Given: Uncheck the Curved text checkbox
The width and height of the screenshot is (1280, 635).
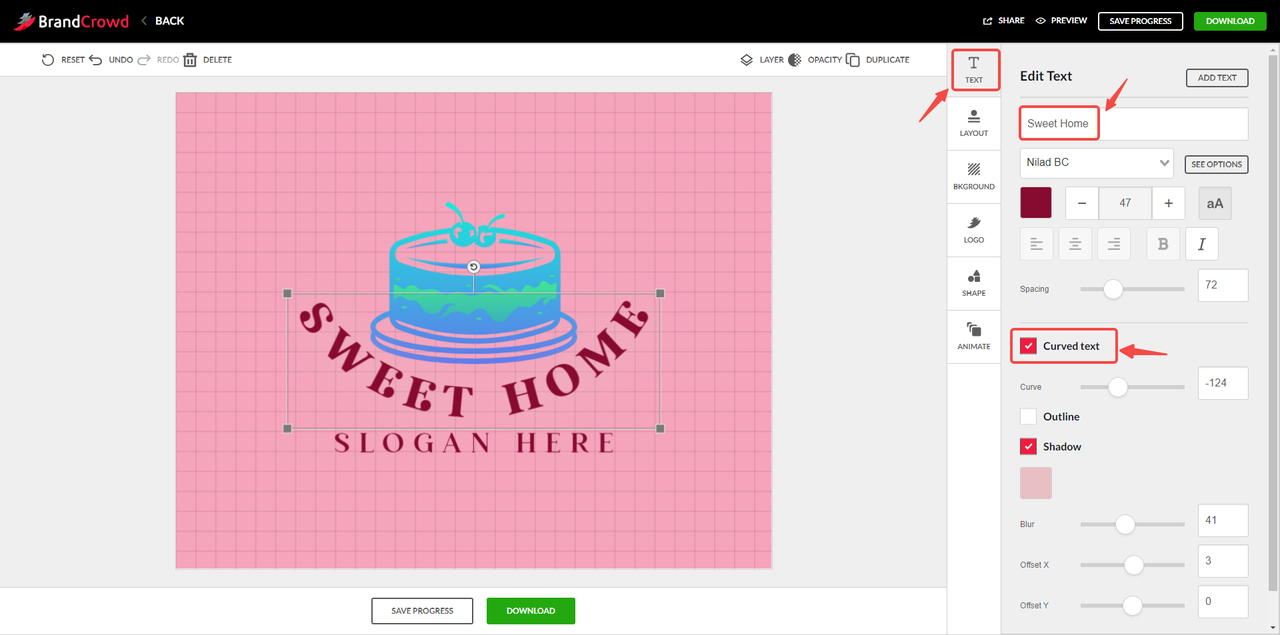Looking at the screenshot, I should [1028, 346].
